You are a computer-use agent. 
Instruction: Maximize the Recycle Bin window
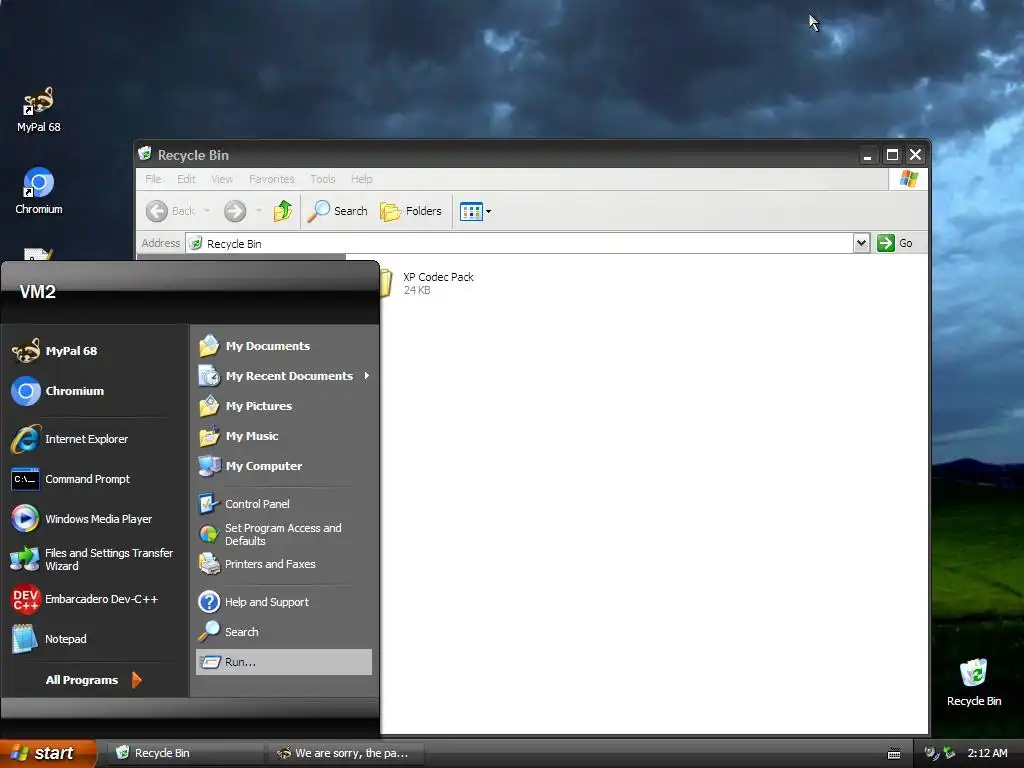coord(892,155)
